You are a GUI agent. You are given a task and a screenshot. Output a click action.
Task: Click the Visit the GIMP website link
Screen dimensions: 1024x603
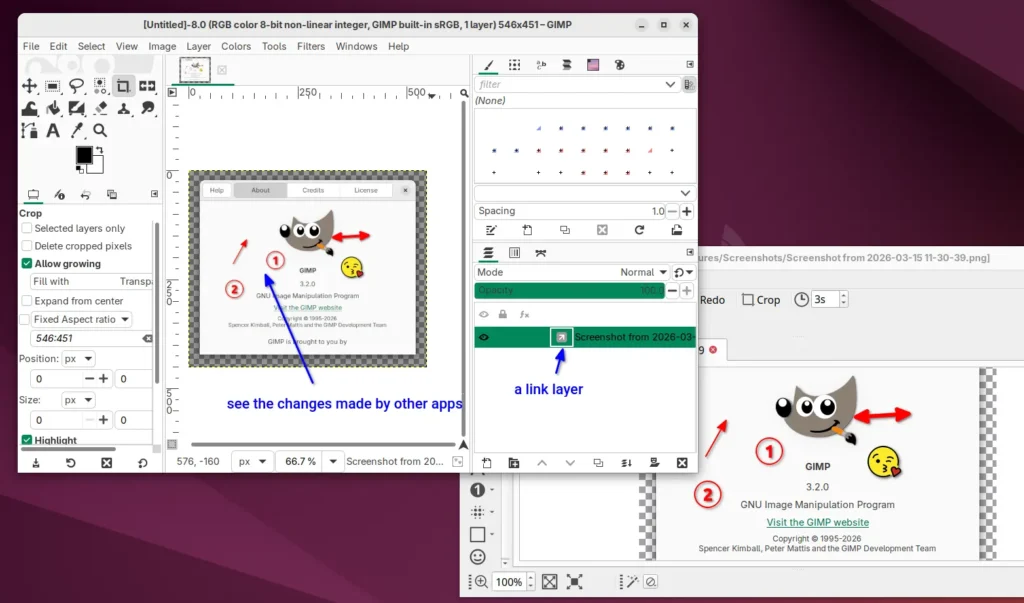tap(817, 522)
